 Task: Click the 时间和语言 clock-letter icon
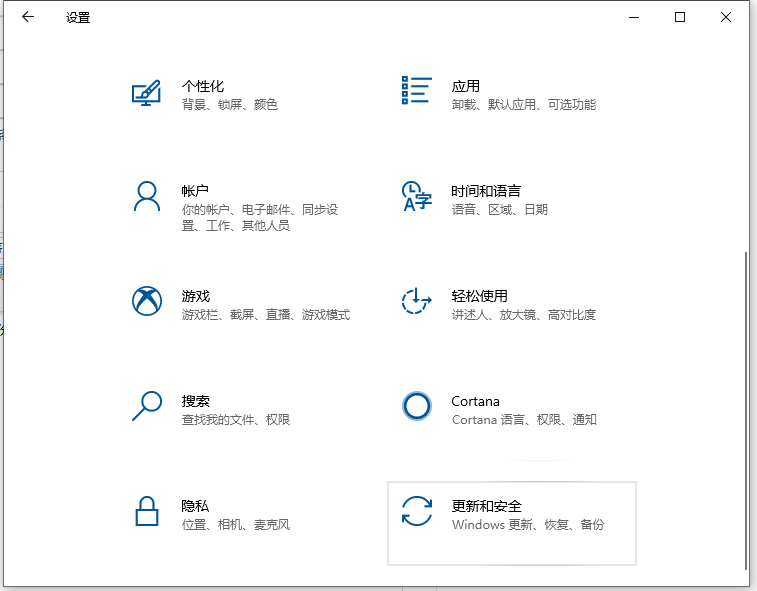tap(416, 196)
